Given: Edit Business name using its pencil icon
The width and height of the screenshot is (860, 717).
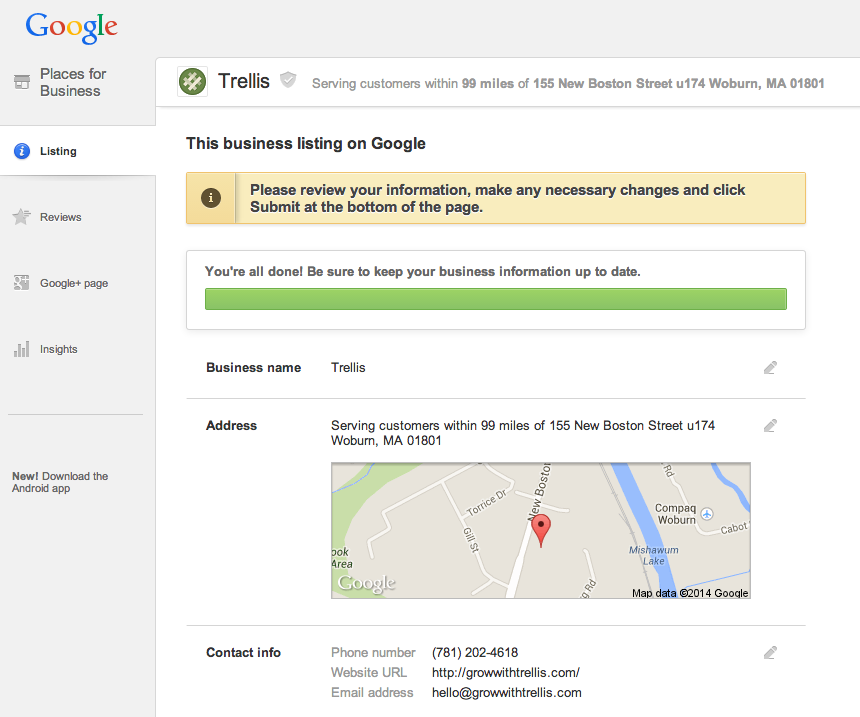Looking at the screenshot, I should tap(770, 367).
